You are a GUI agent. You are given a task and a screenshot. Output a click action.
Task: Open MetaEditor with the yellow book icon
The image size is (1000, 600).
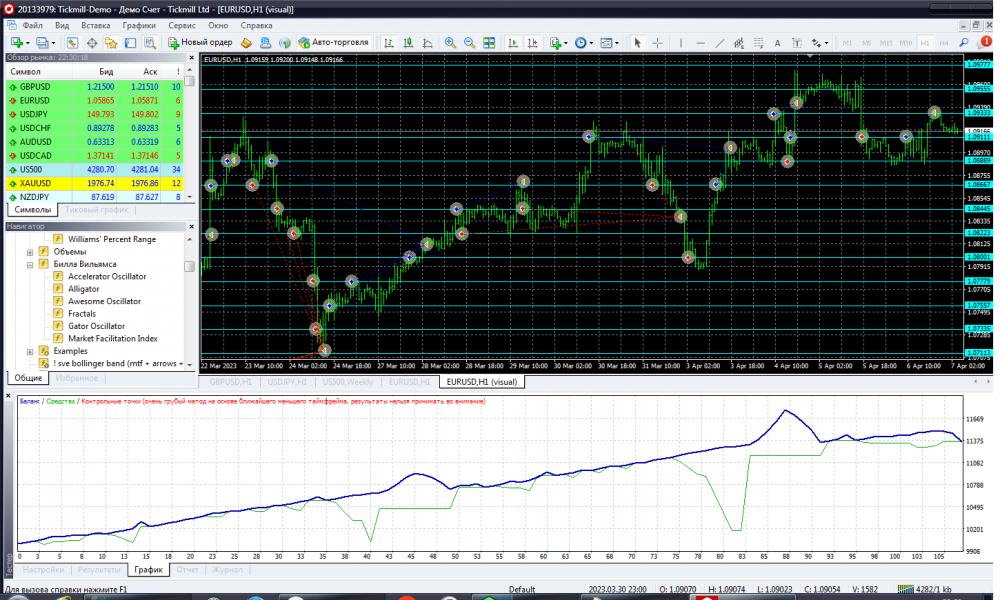(x=246, y=43)
